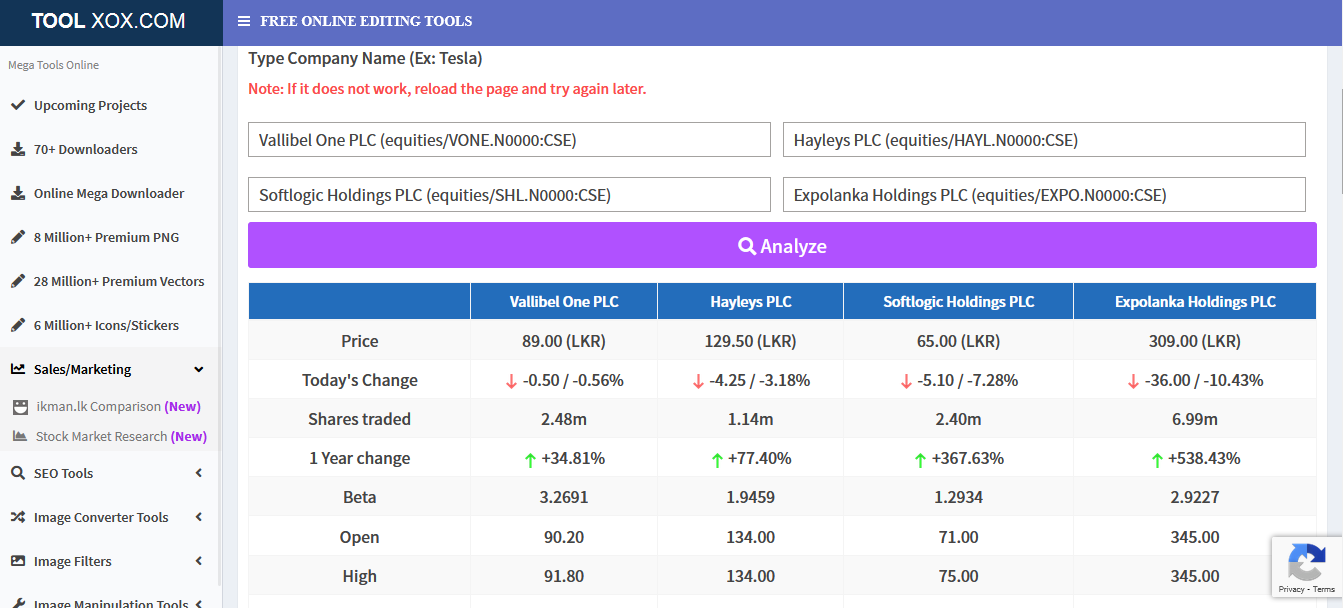Click pencil icon beside 28 Million+ Premium Vectors
Screen dimensions: 1343x608
tap(17, 281)
